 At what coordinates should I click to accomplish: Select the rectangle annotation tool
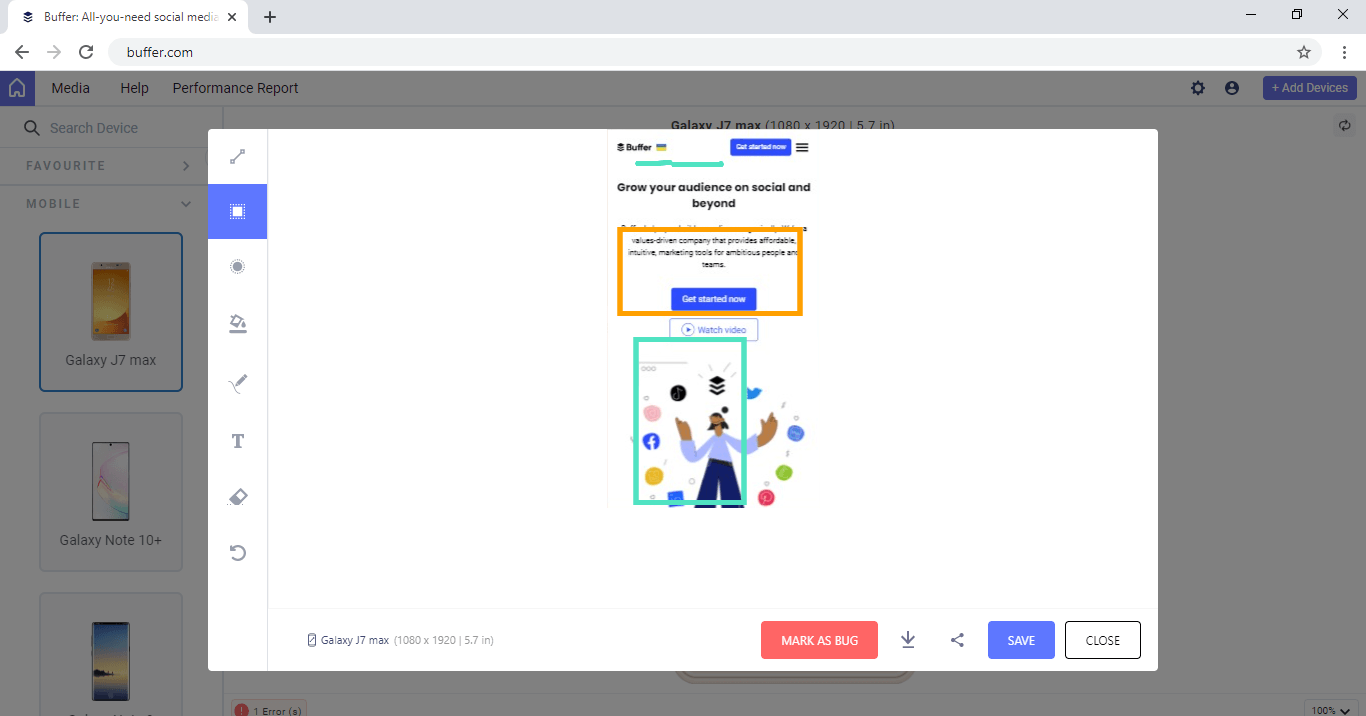[x=237, y=211]
